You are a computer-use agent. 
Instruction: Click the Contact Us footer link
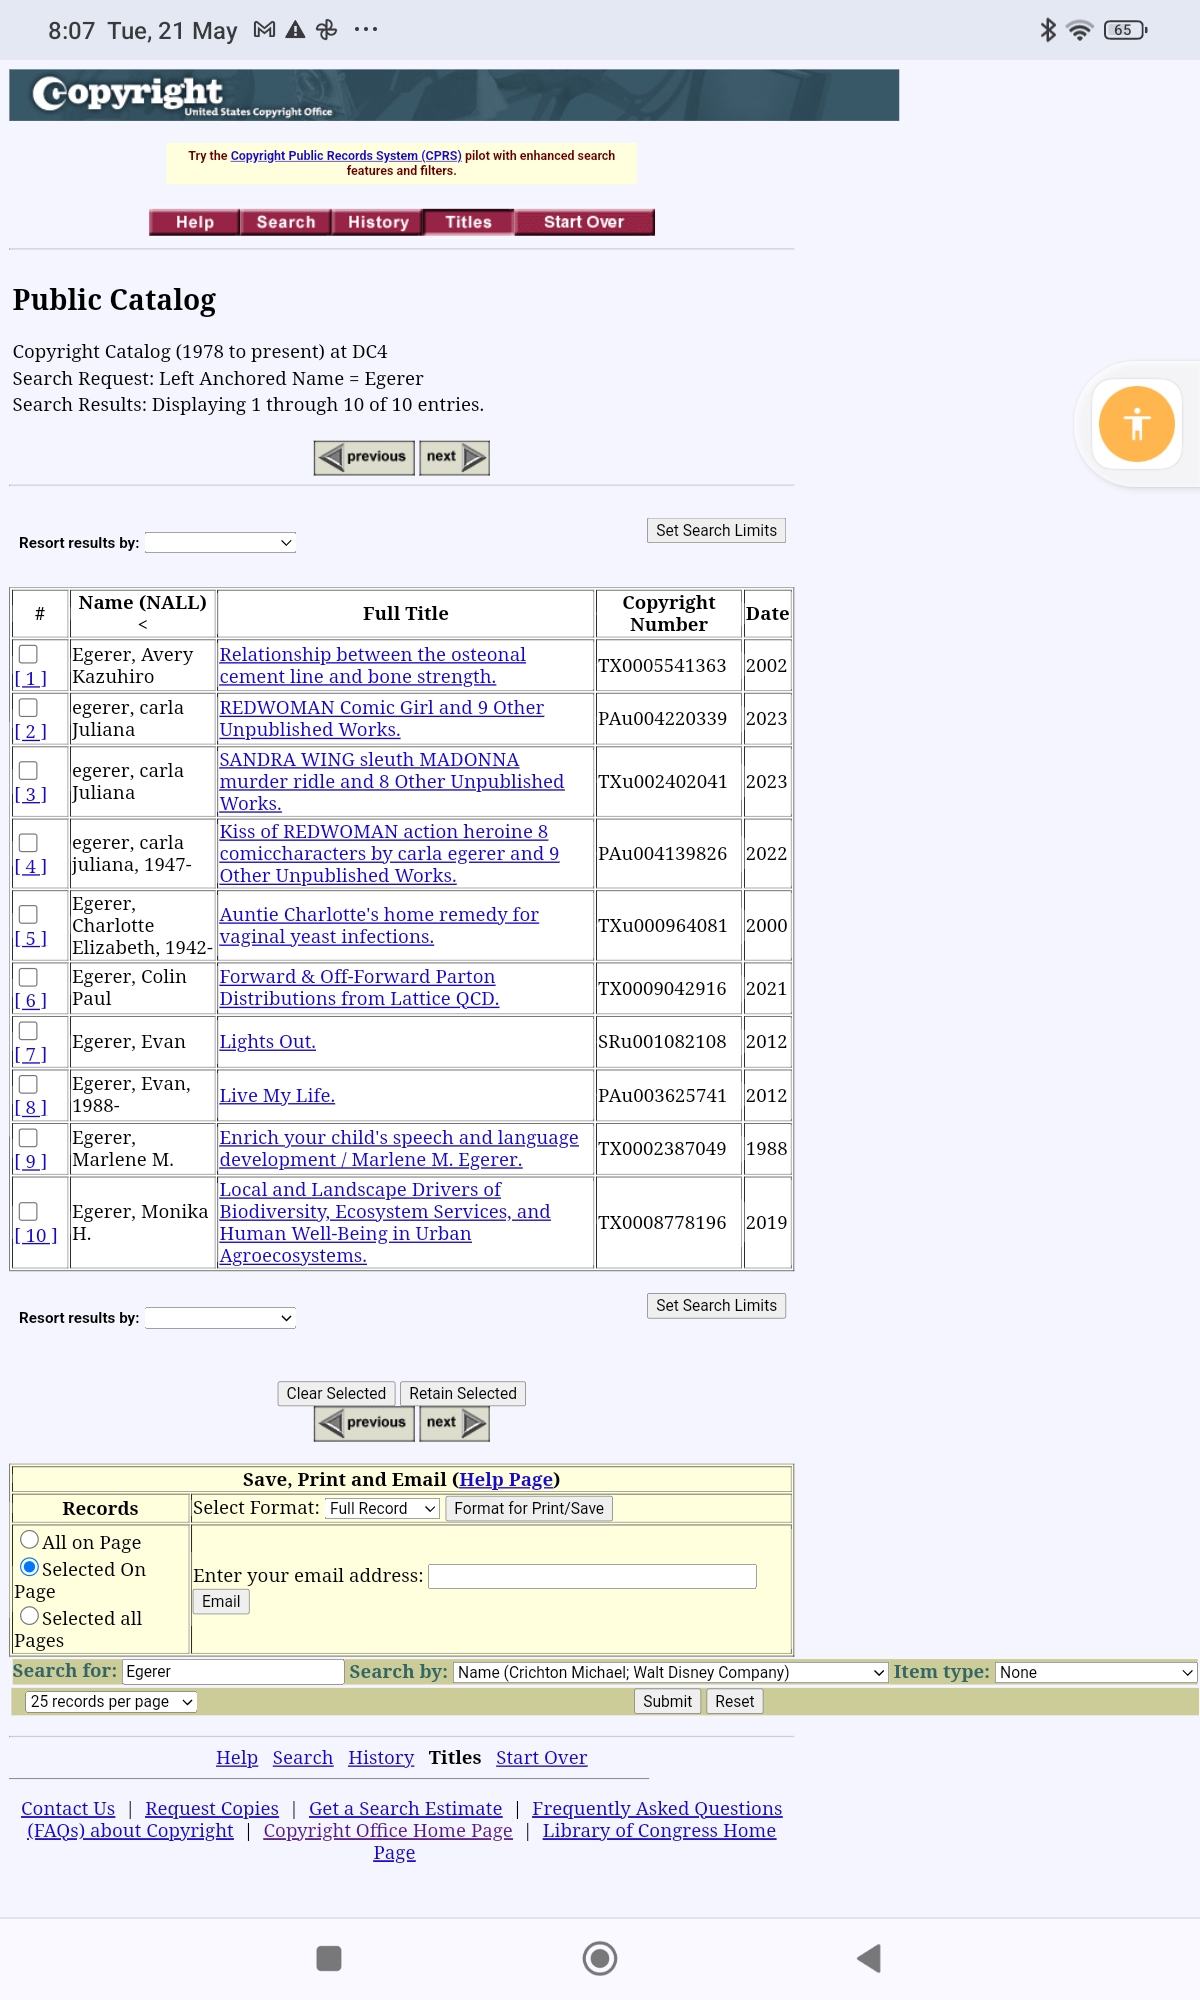click(68, 1808)
